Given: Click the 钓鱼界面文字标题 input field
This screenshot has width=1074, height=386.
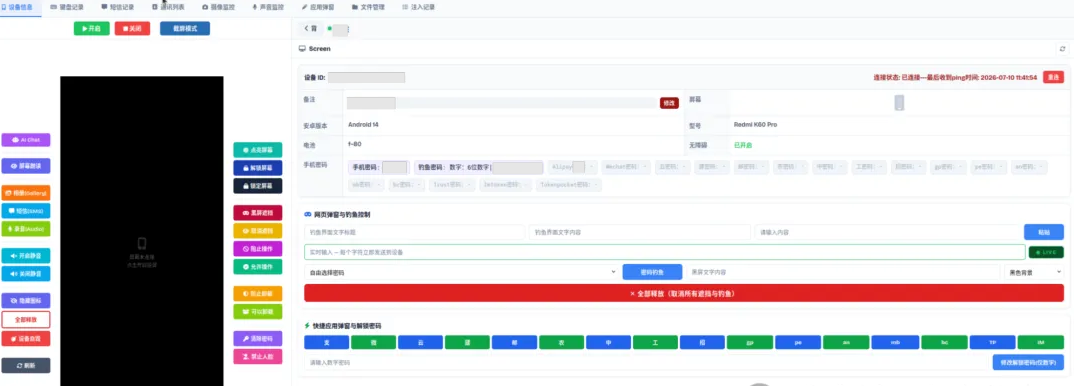Looking at the screenshot, I should 415,232.
